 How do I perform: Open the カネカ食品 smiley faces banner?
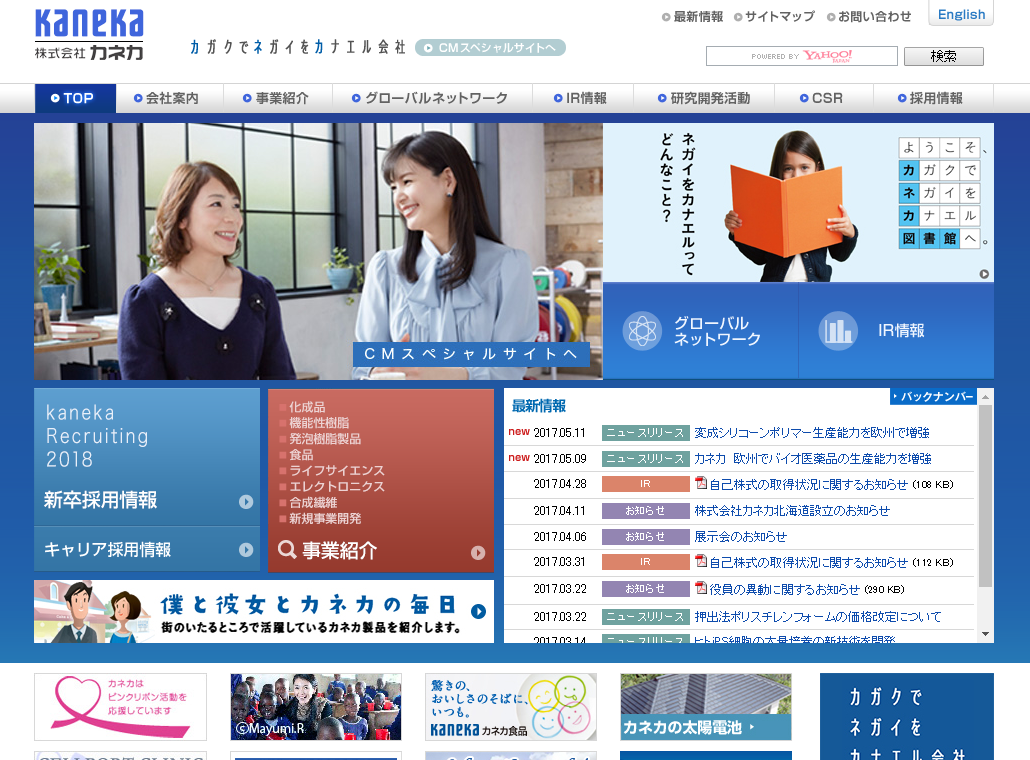pyautogui.click(x=511, y=707)
